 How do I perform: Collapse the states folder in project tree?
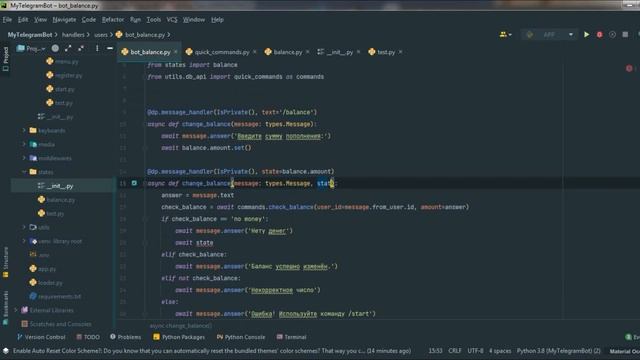(x=24, y=172)
